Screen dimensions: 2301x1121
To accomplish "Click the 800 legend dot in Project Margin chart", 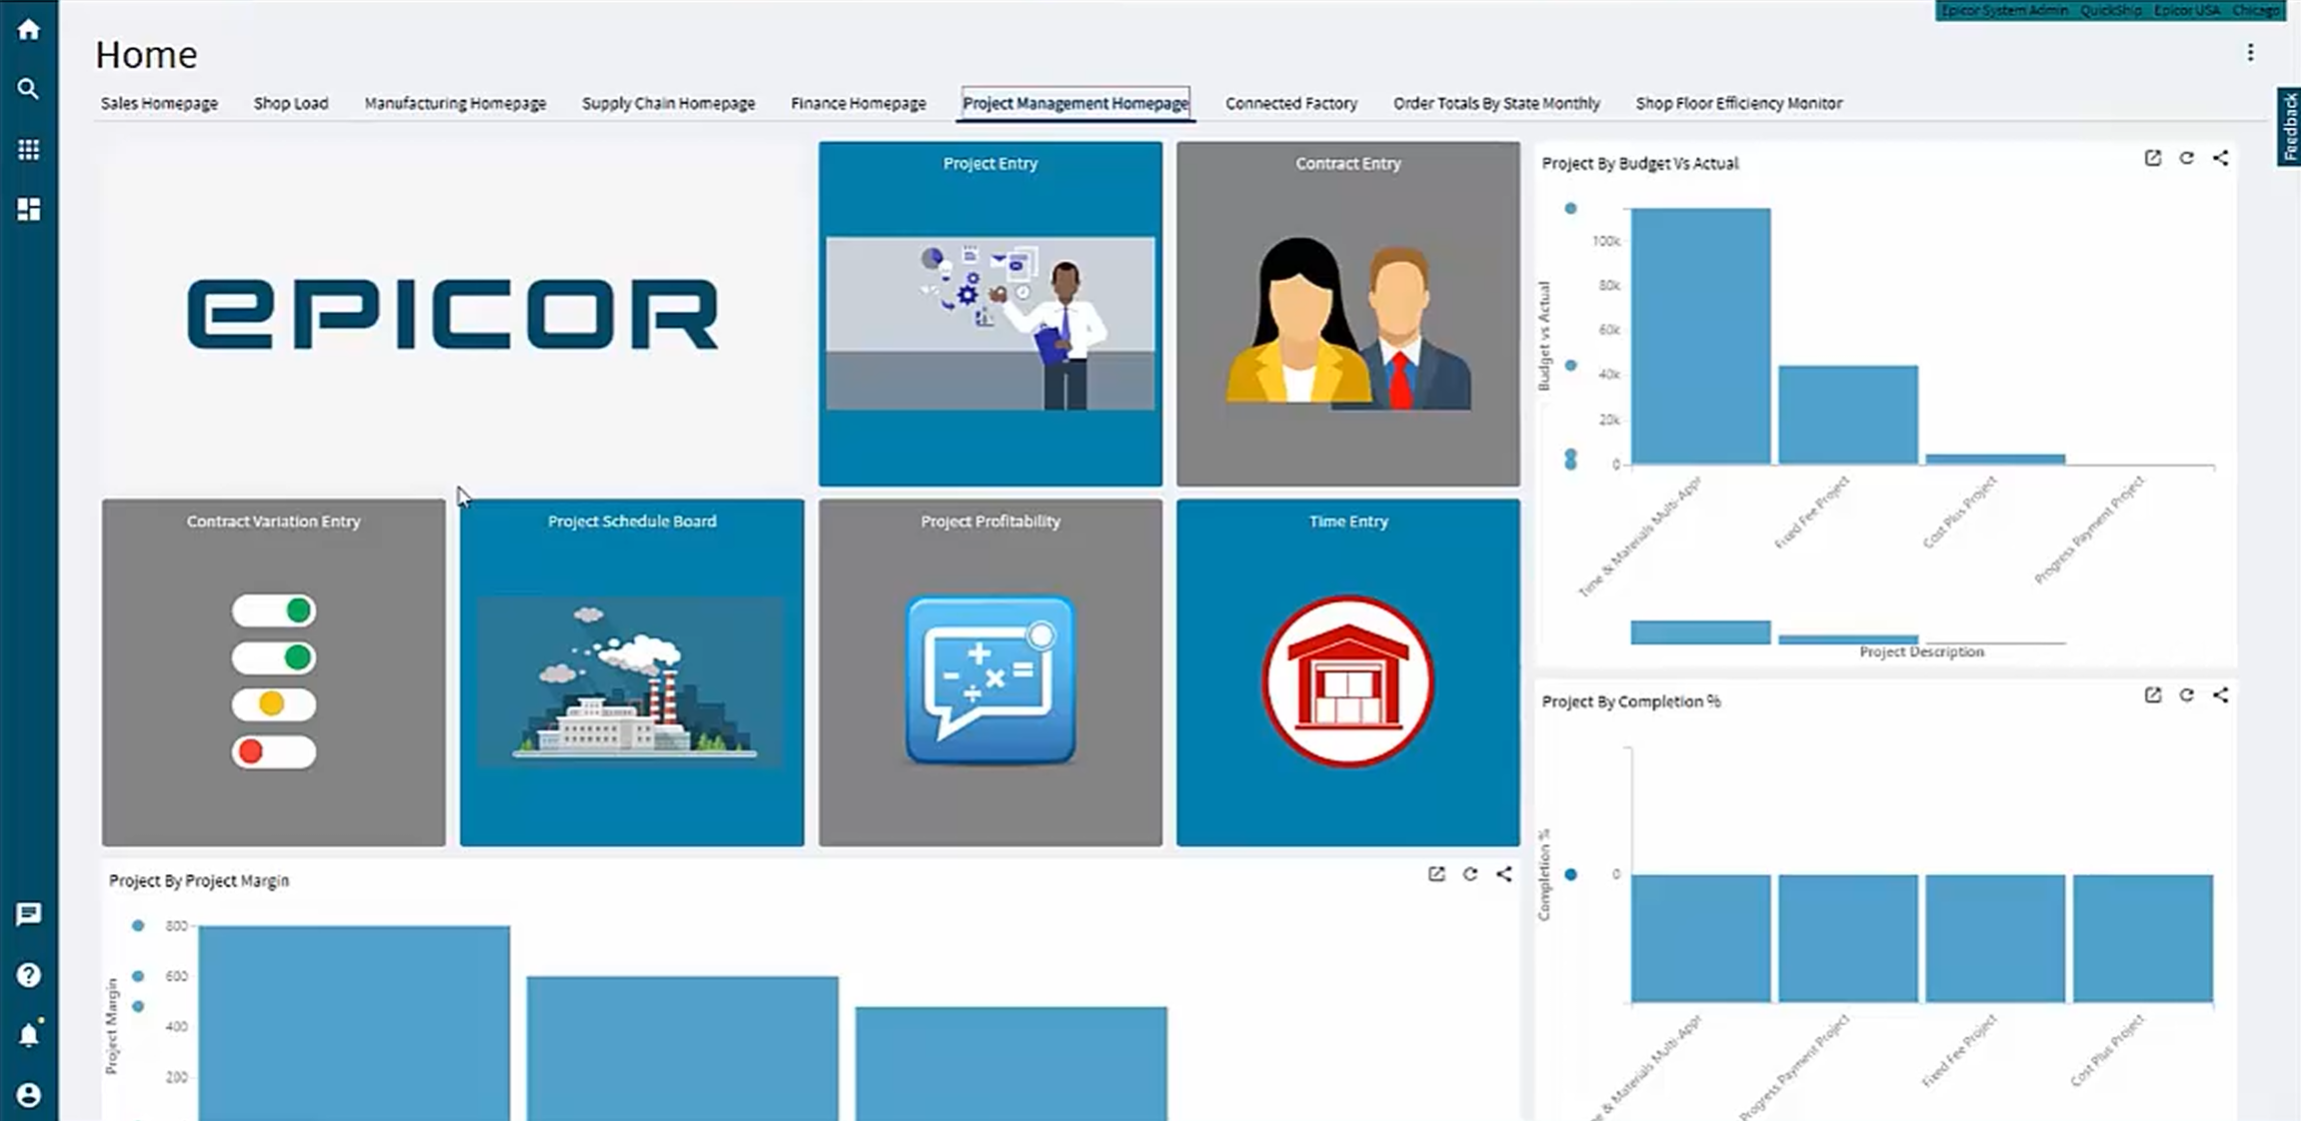I will (138, 926).
